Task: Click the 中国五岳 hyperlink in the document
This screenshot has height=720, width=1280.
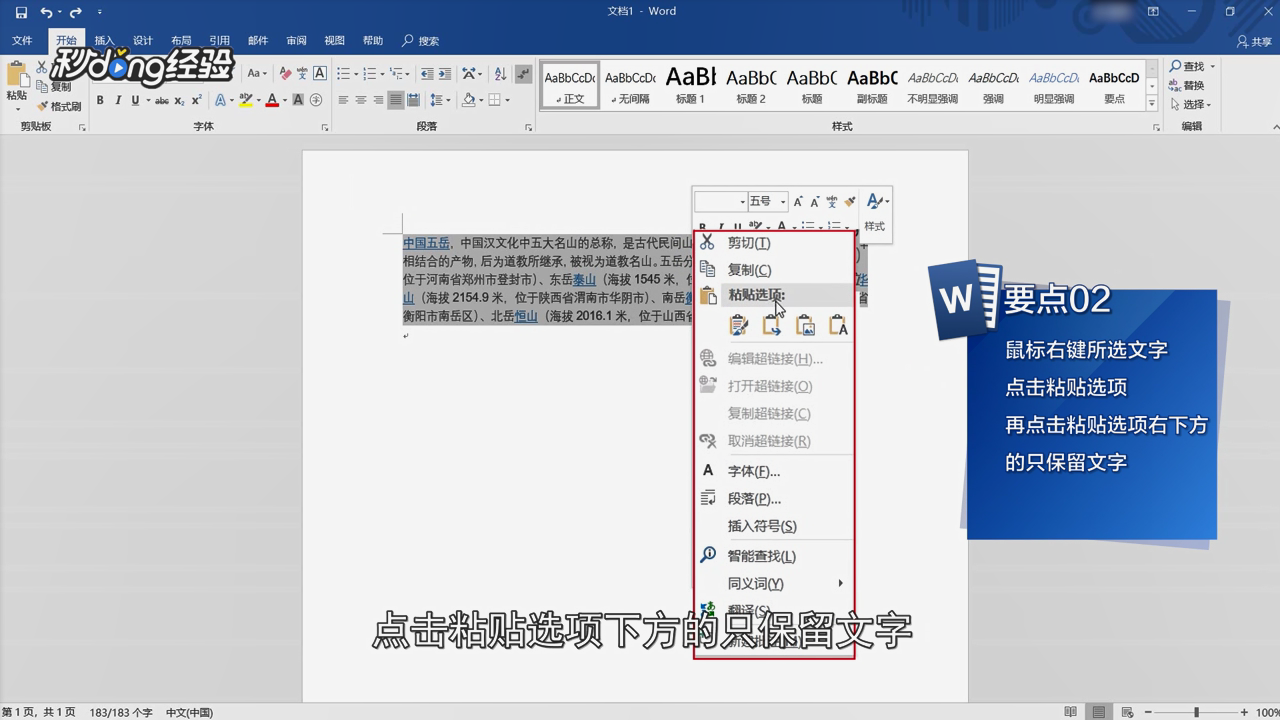Action: click(x=426, y=242)
